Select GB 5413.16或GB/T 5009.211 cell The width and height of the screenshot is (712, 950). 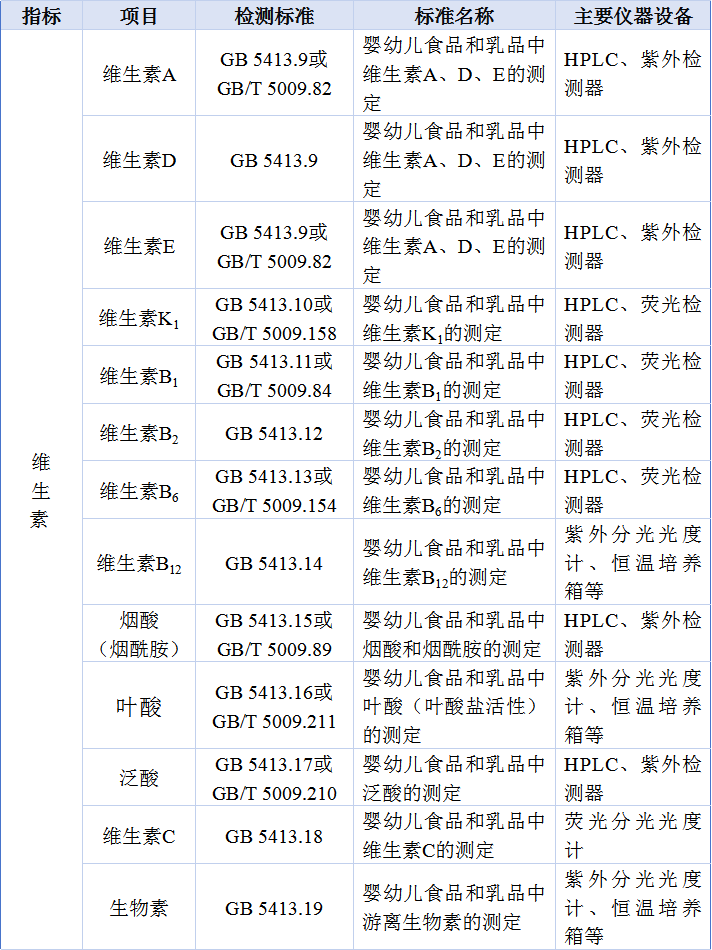pyautogui.click(x=274, y=705)
